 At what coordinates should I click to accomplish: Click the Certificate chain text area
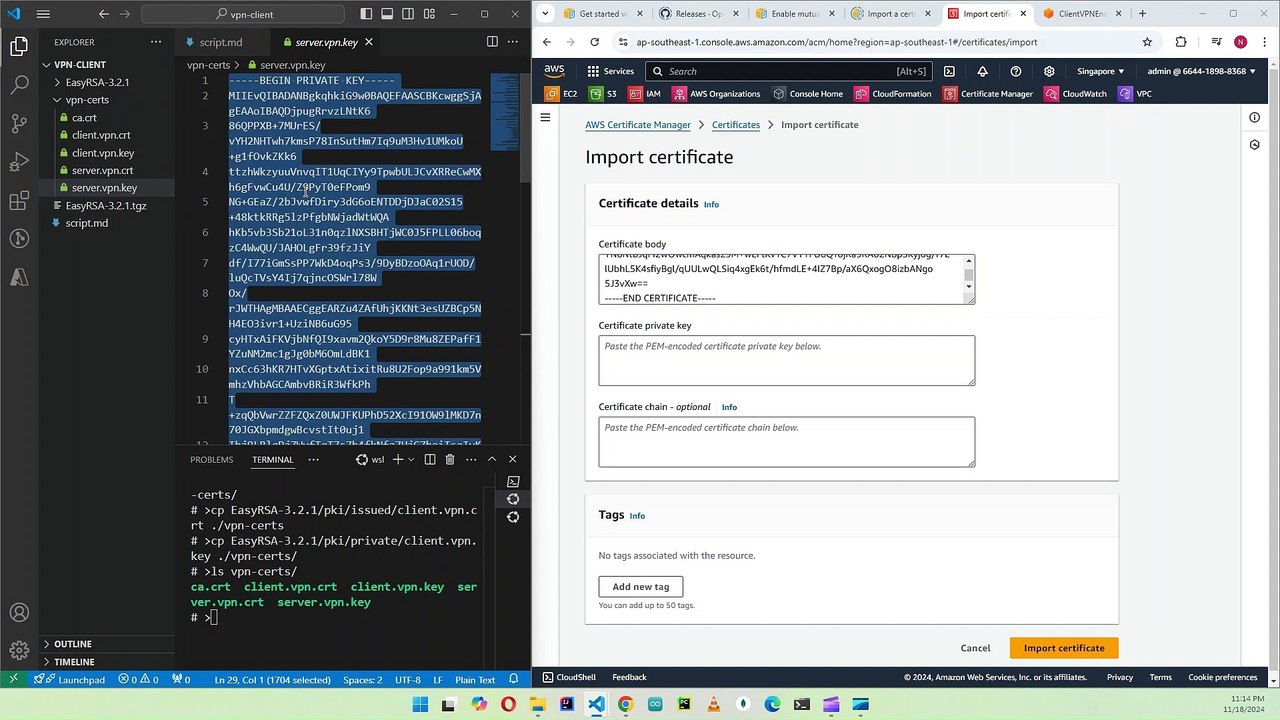(x=787, y=442)
